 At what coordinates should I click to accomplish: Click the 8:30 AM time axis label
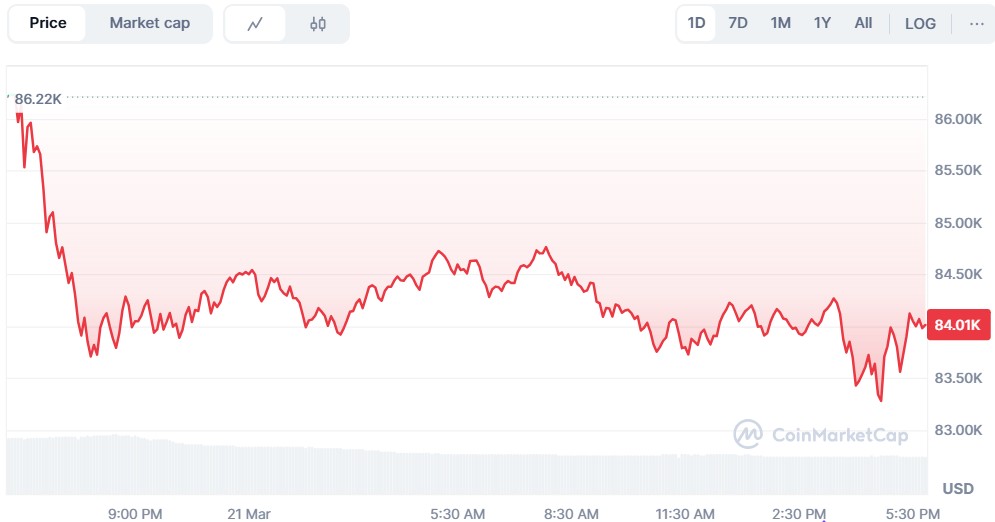tap(571, 513)
